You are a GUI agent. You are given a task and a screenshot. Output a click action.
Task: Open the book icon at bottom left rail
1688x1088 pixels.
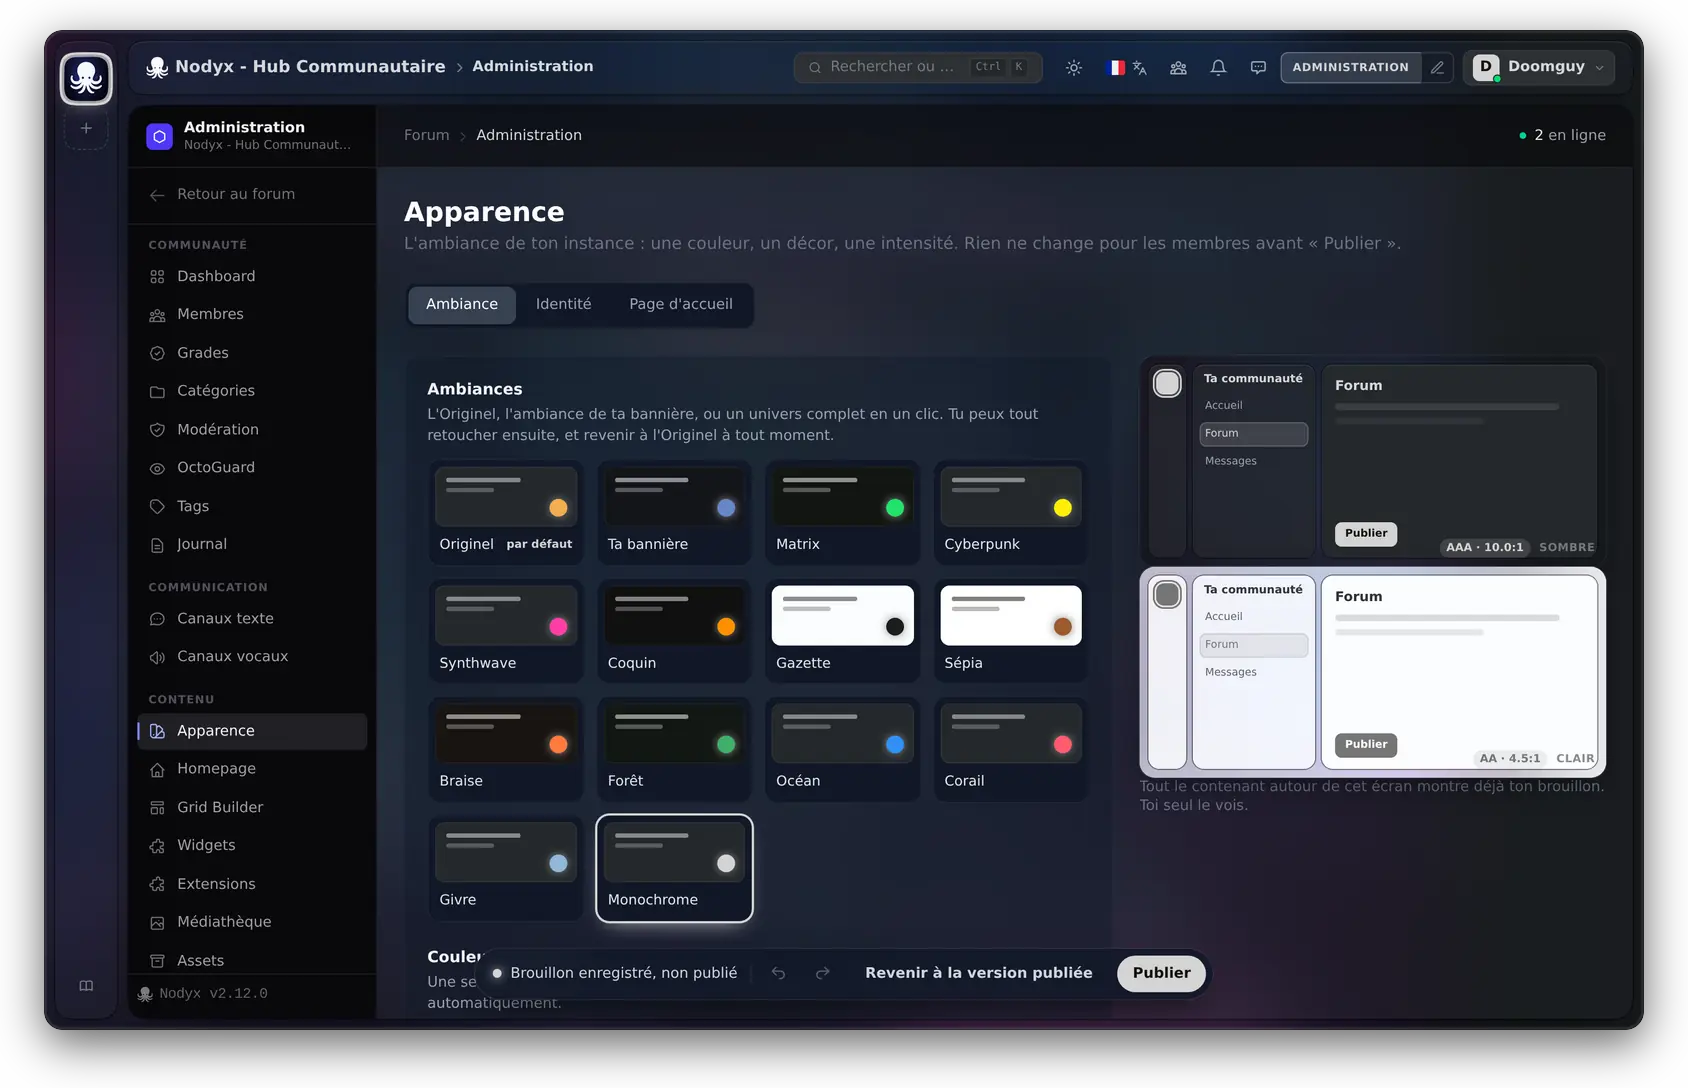click(86, 986)
